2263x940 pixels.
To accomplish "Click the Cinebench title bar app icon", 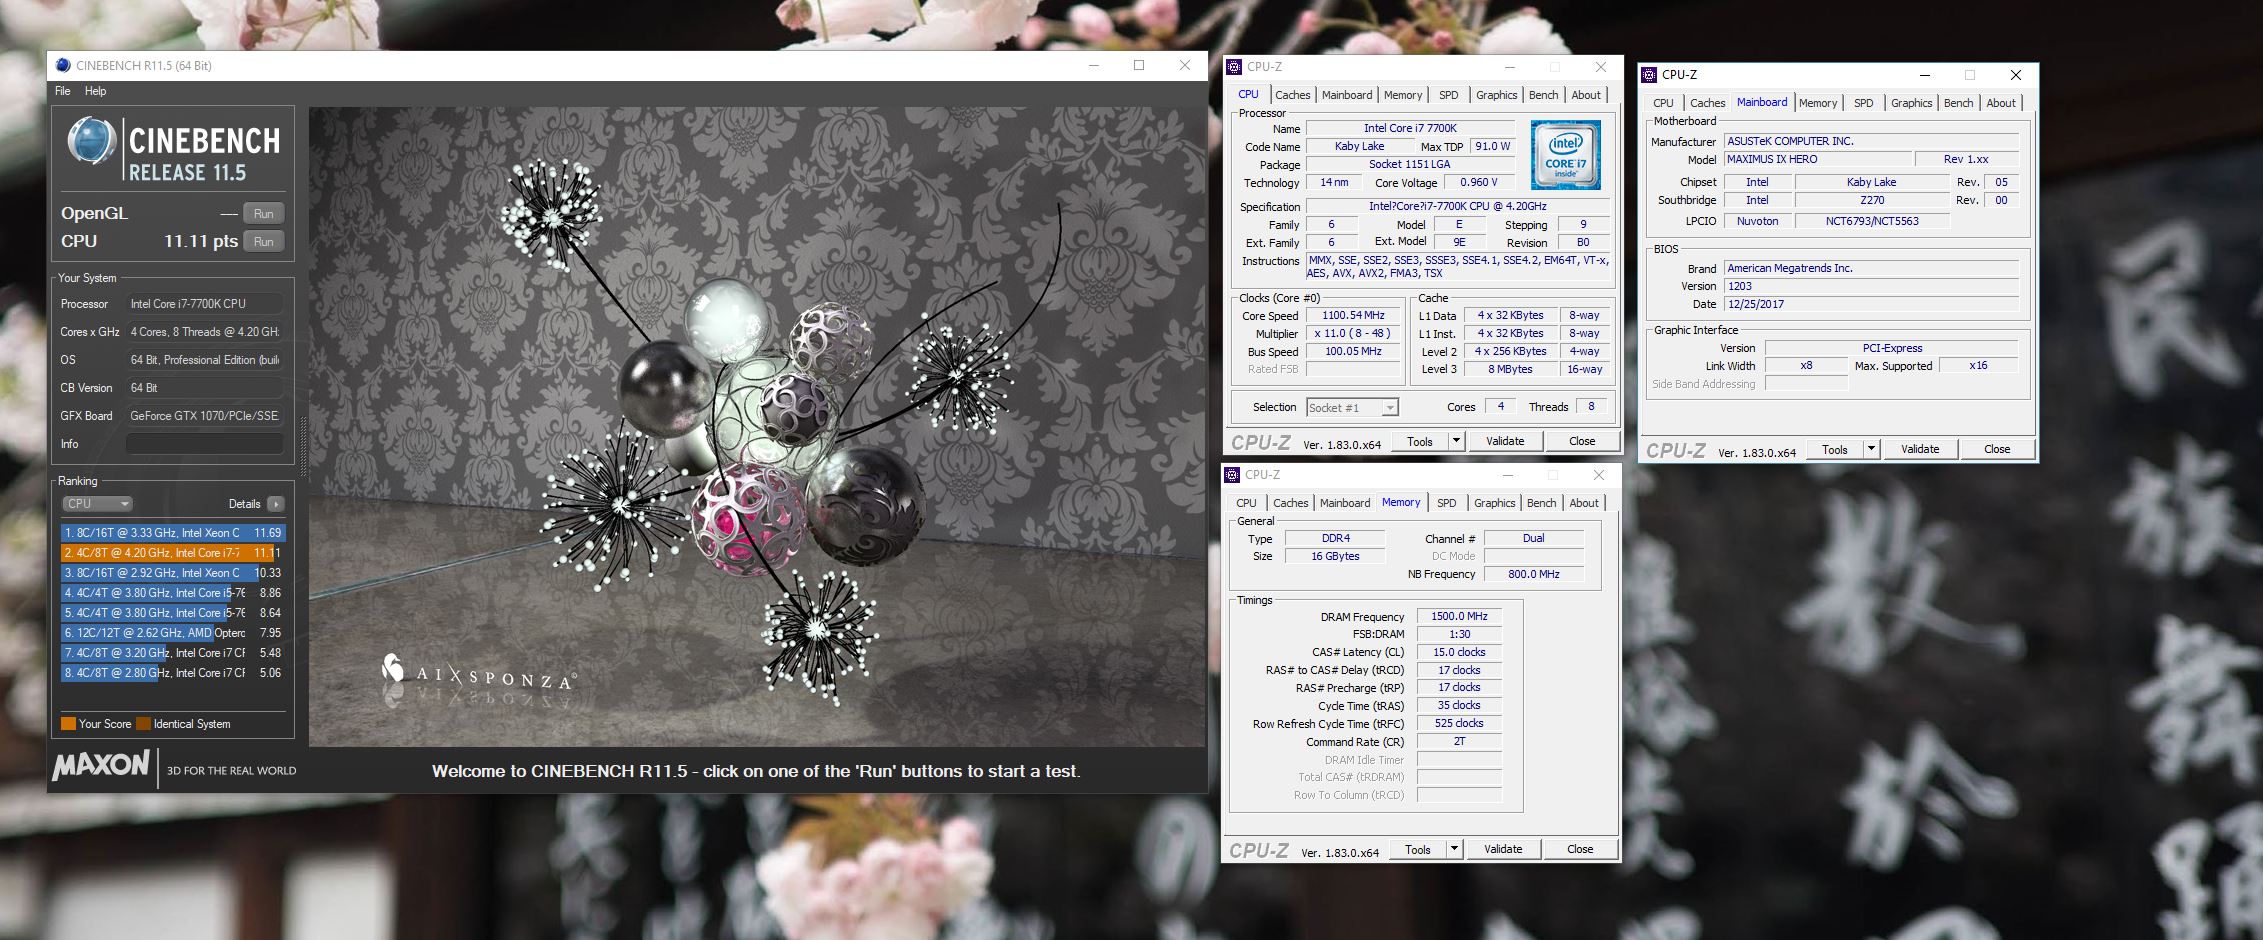I will 63,65.
